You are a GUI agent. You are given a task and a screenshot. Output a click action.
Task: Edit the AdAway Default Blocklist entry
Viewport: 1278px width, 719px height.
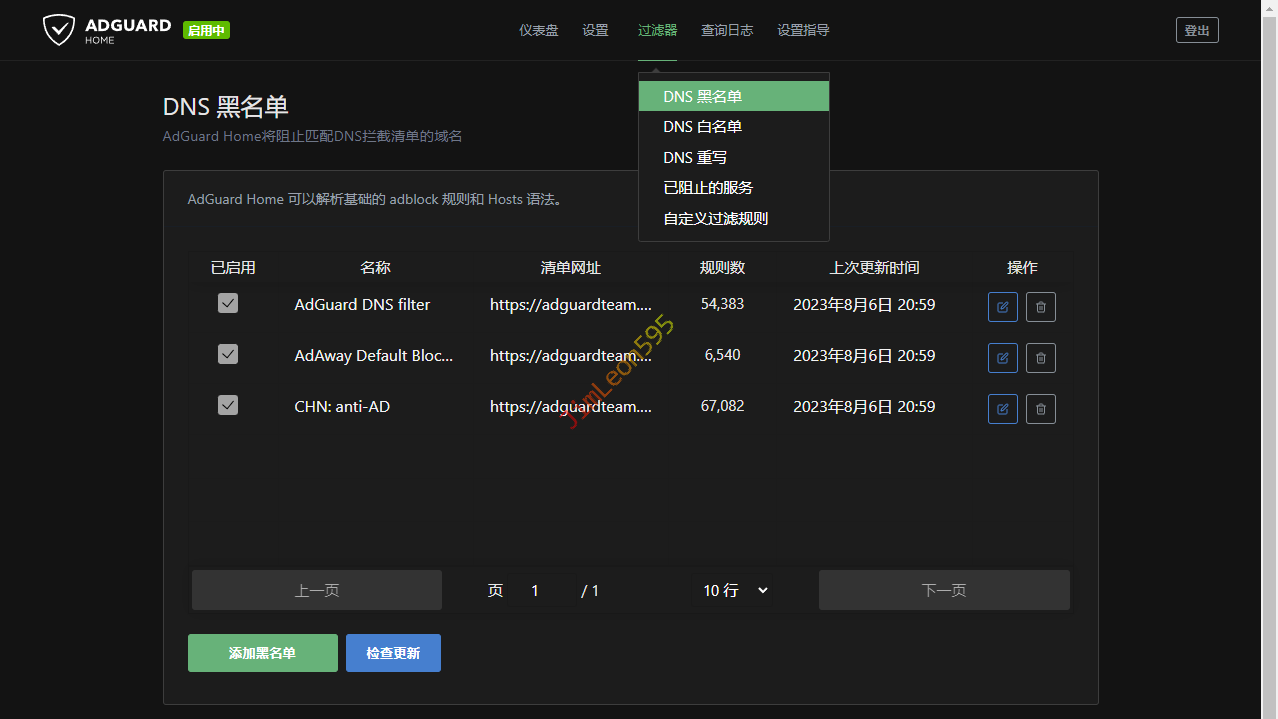[x=1002, y=357]
